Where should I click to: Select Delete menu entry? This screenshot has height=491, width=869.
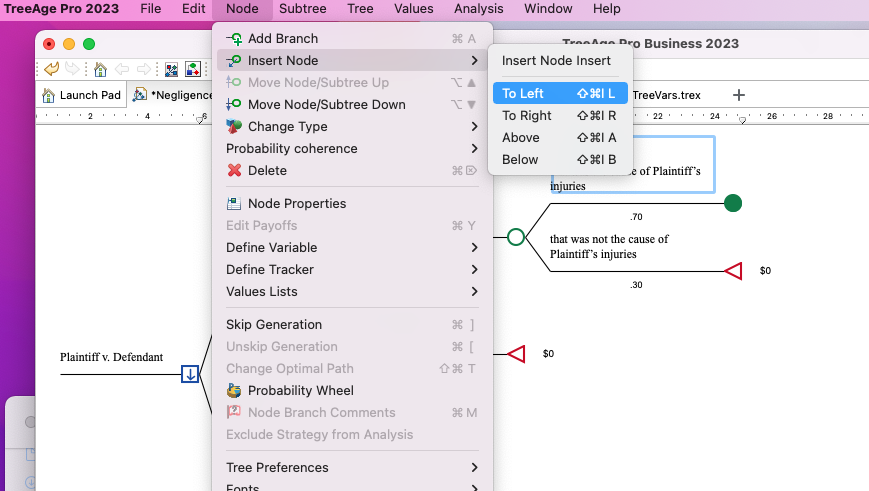coord(352,170)
